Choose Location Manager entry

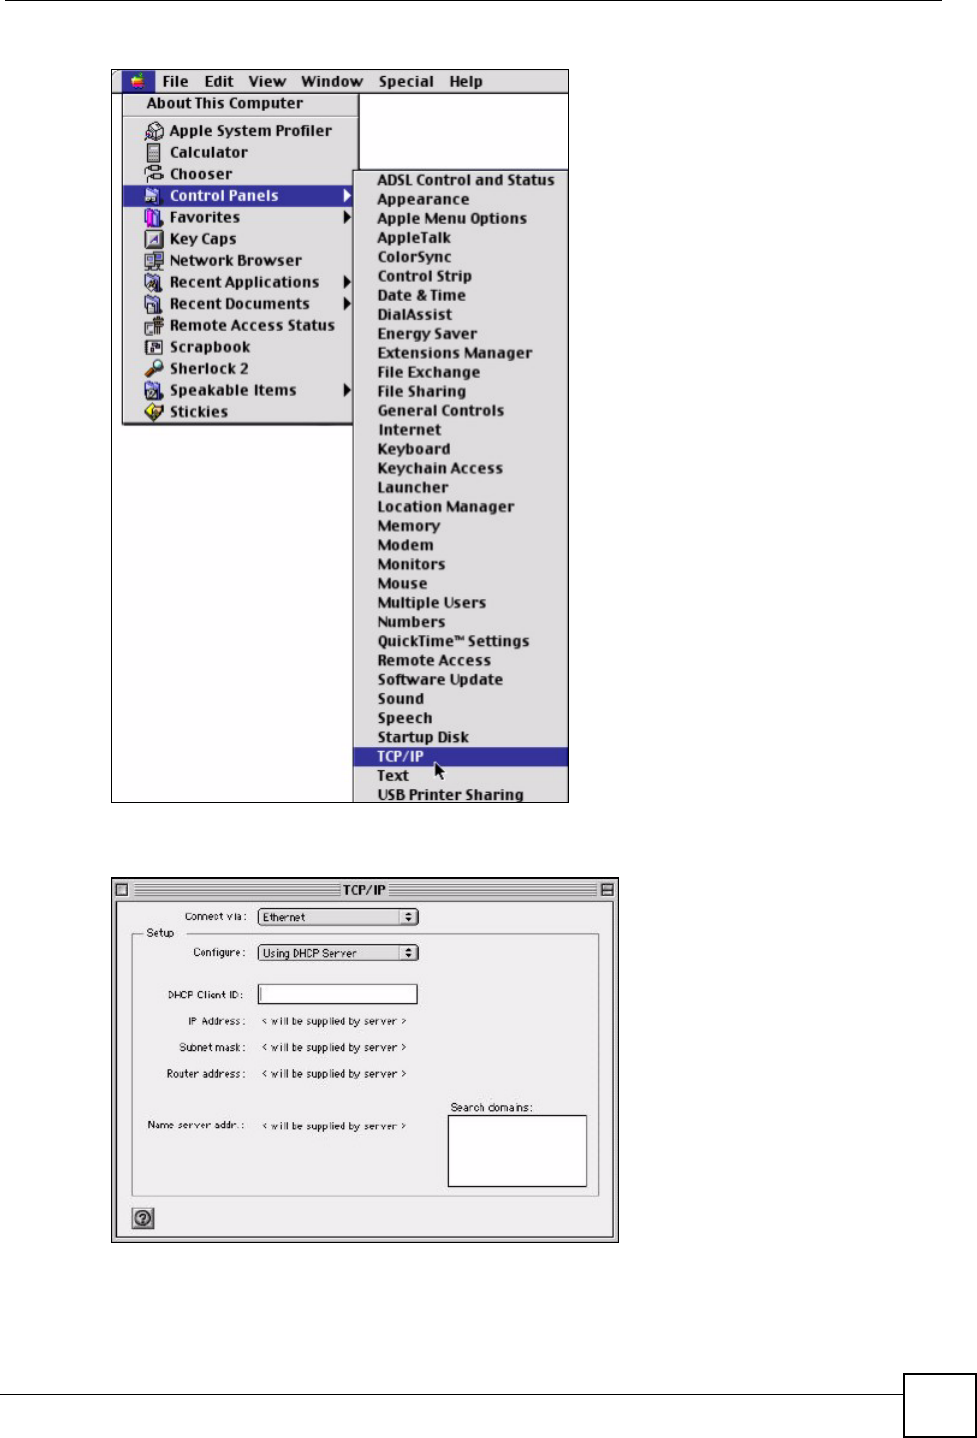[x=445, y=507]
